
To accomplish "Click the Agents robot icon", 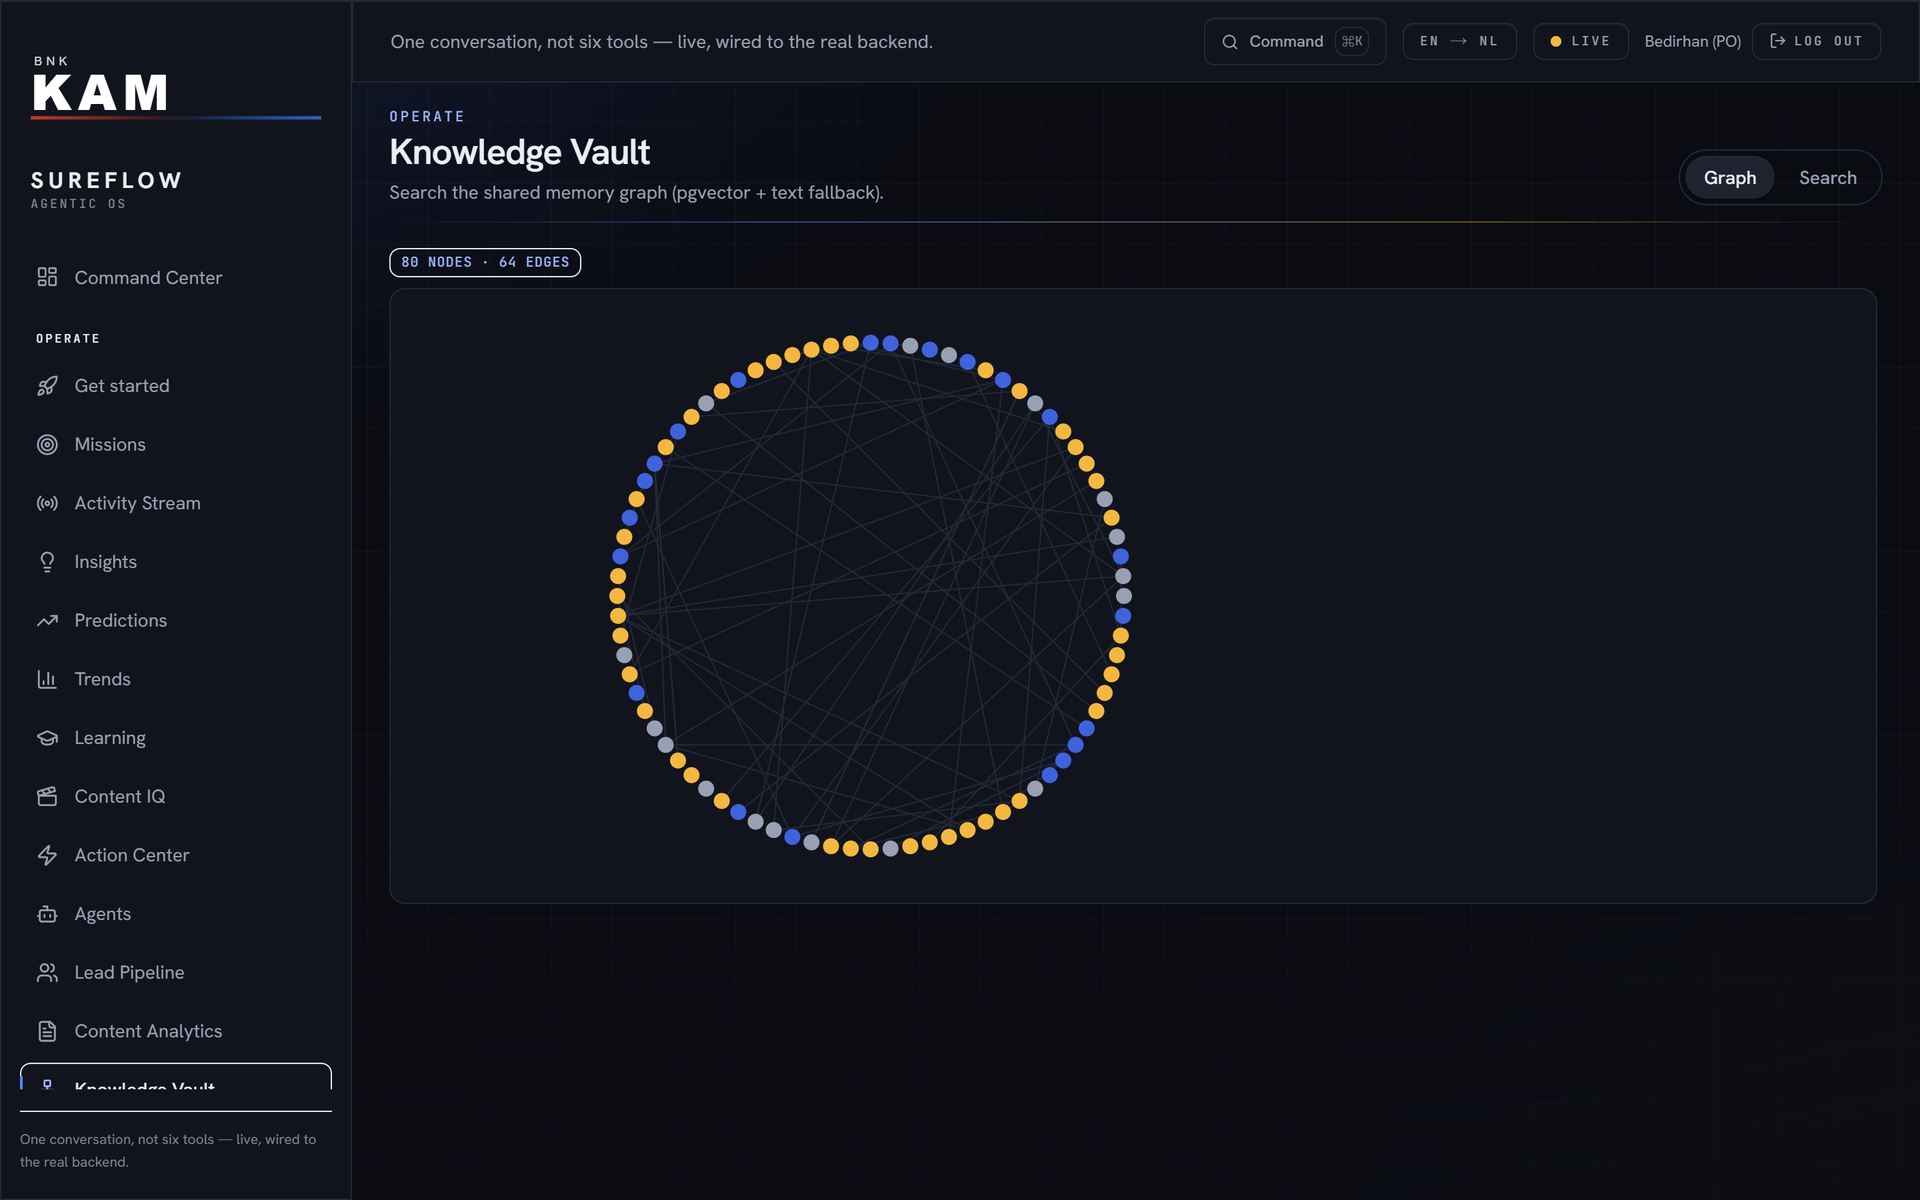I will [x=47, y=914].
